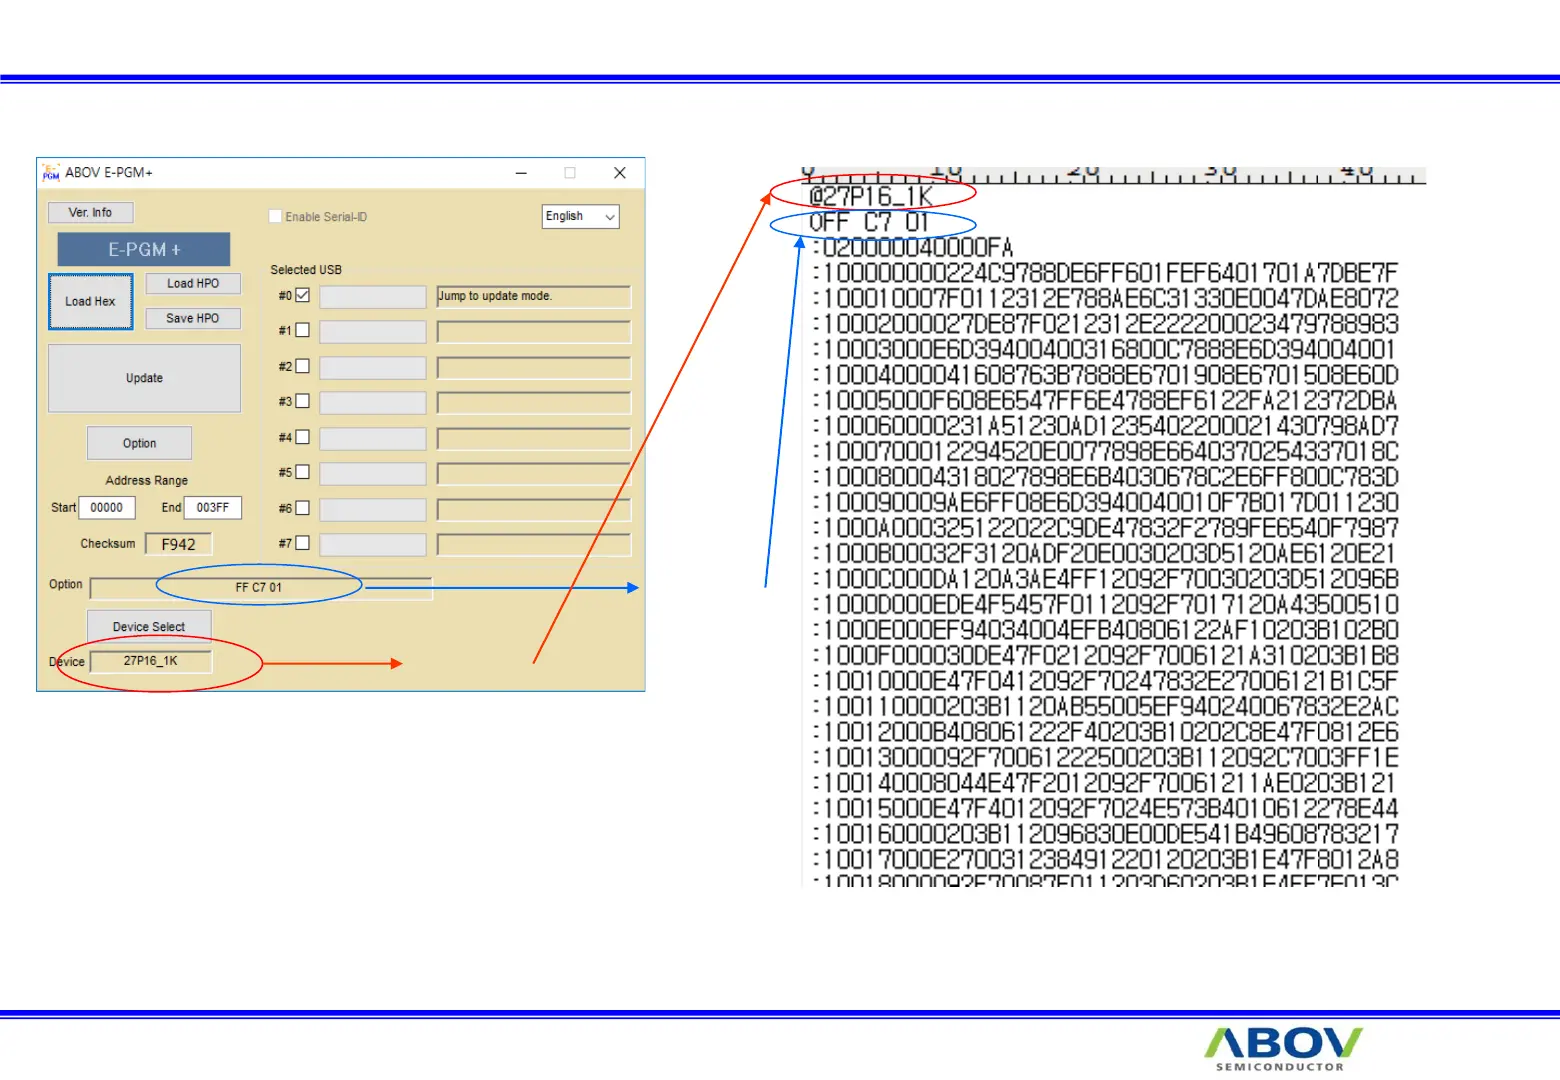Click hex line starting ':1000A000'
This screenshot has width=1560, height=1080.
tap(1105, 528)
